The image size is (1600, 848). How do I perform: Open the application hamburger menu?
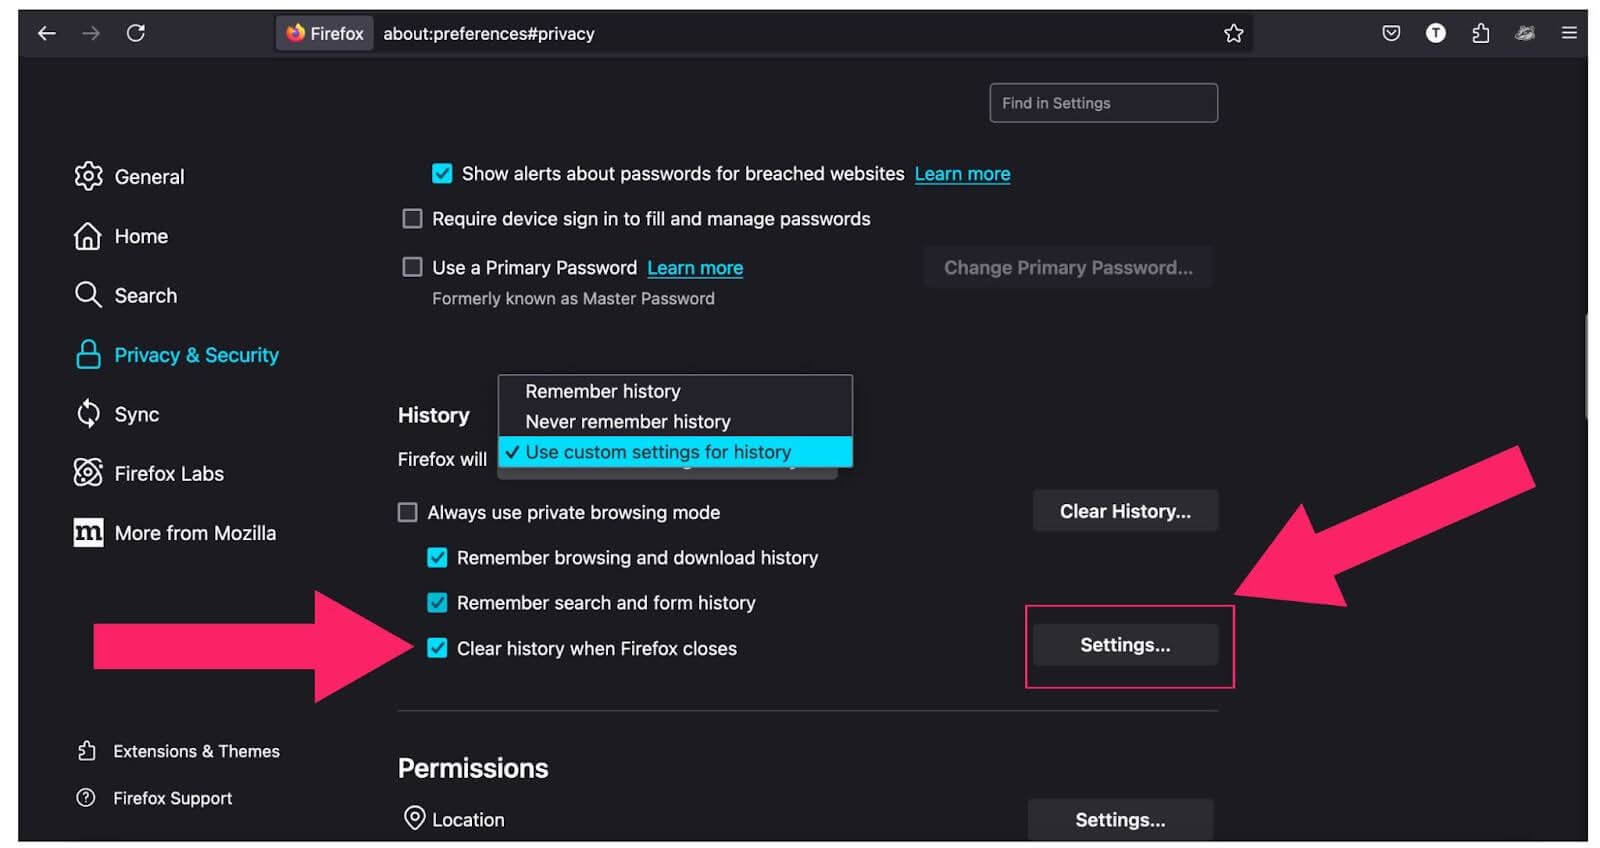coord(1569,33)
